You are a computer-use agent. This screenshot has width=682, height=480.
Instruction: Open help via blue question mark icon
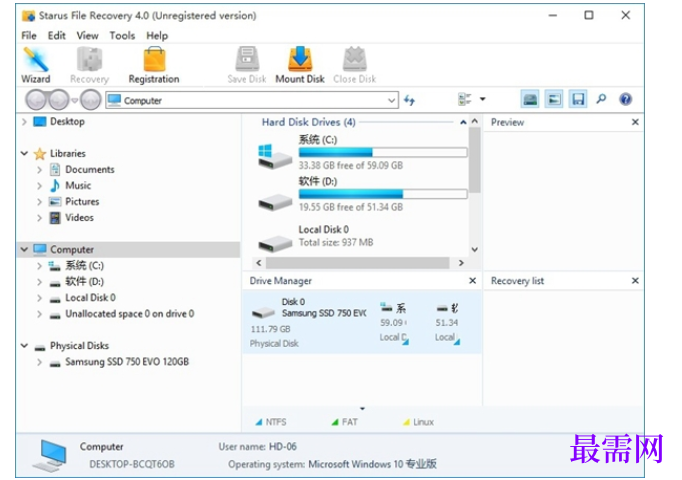(625, 100)
